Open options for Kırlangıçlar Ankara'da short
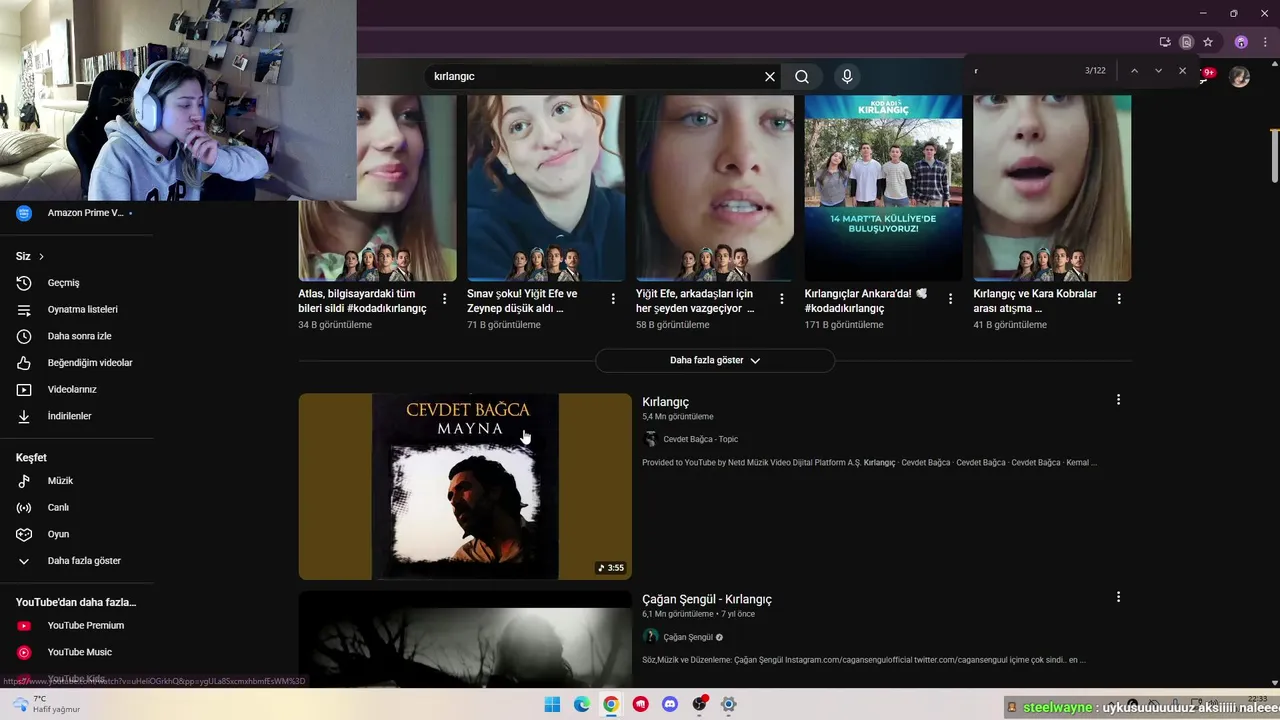Screen dimensions: 1280x720 (x=950, y=299)
